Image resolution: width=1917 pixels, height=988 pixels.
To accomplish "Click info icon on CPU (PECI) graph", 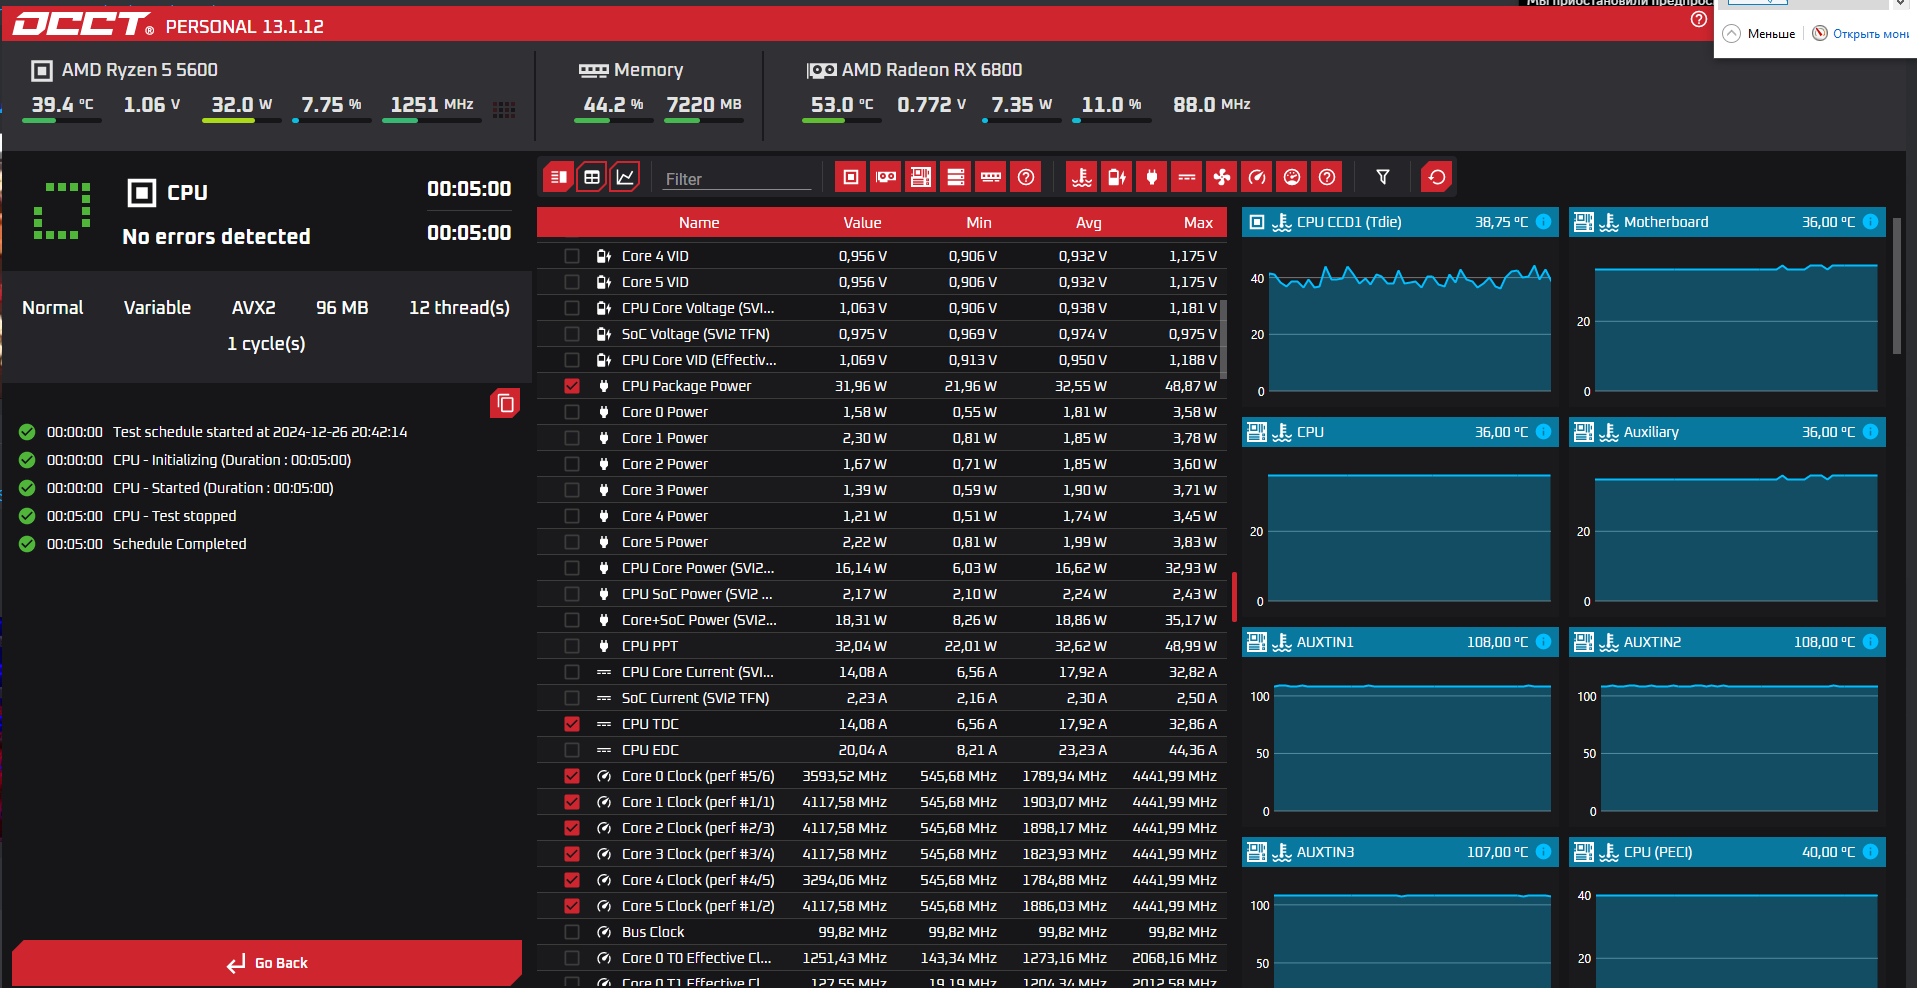I will [x=1870, y=852].
